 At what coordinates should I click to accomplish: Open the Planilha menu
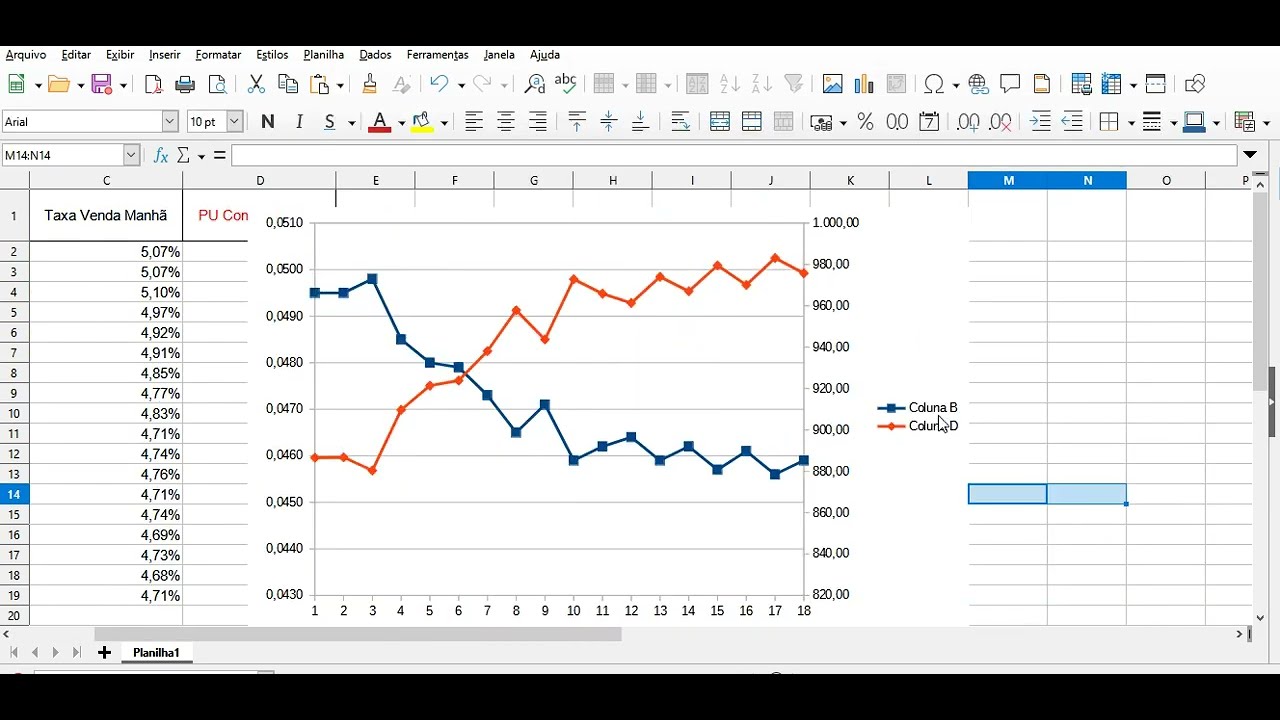tap(324, 55)
